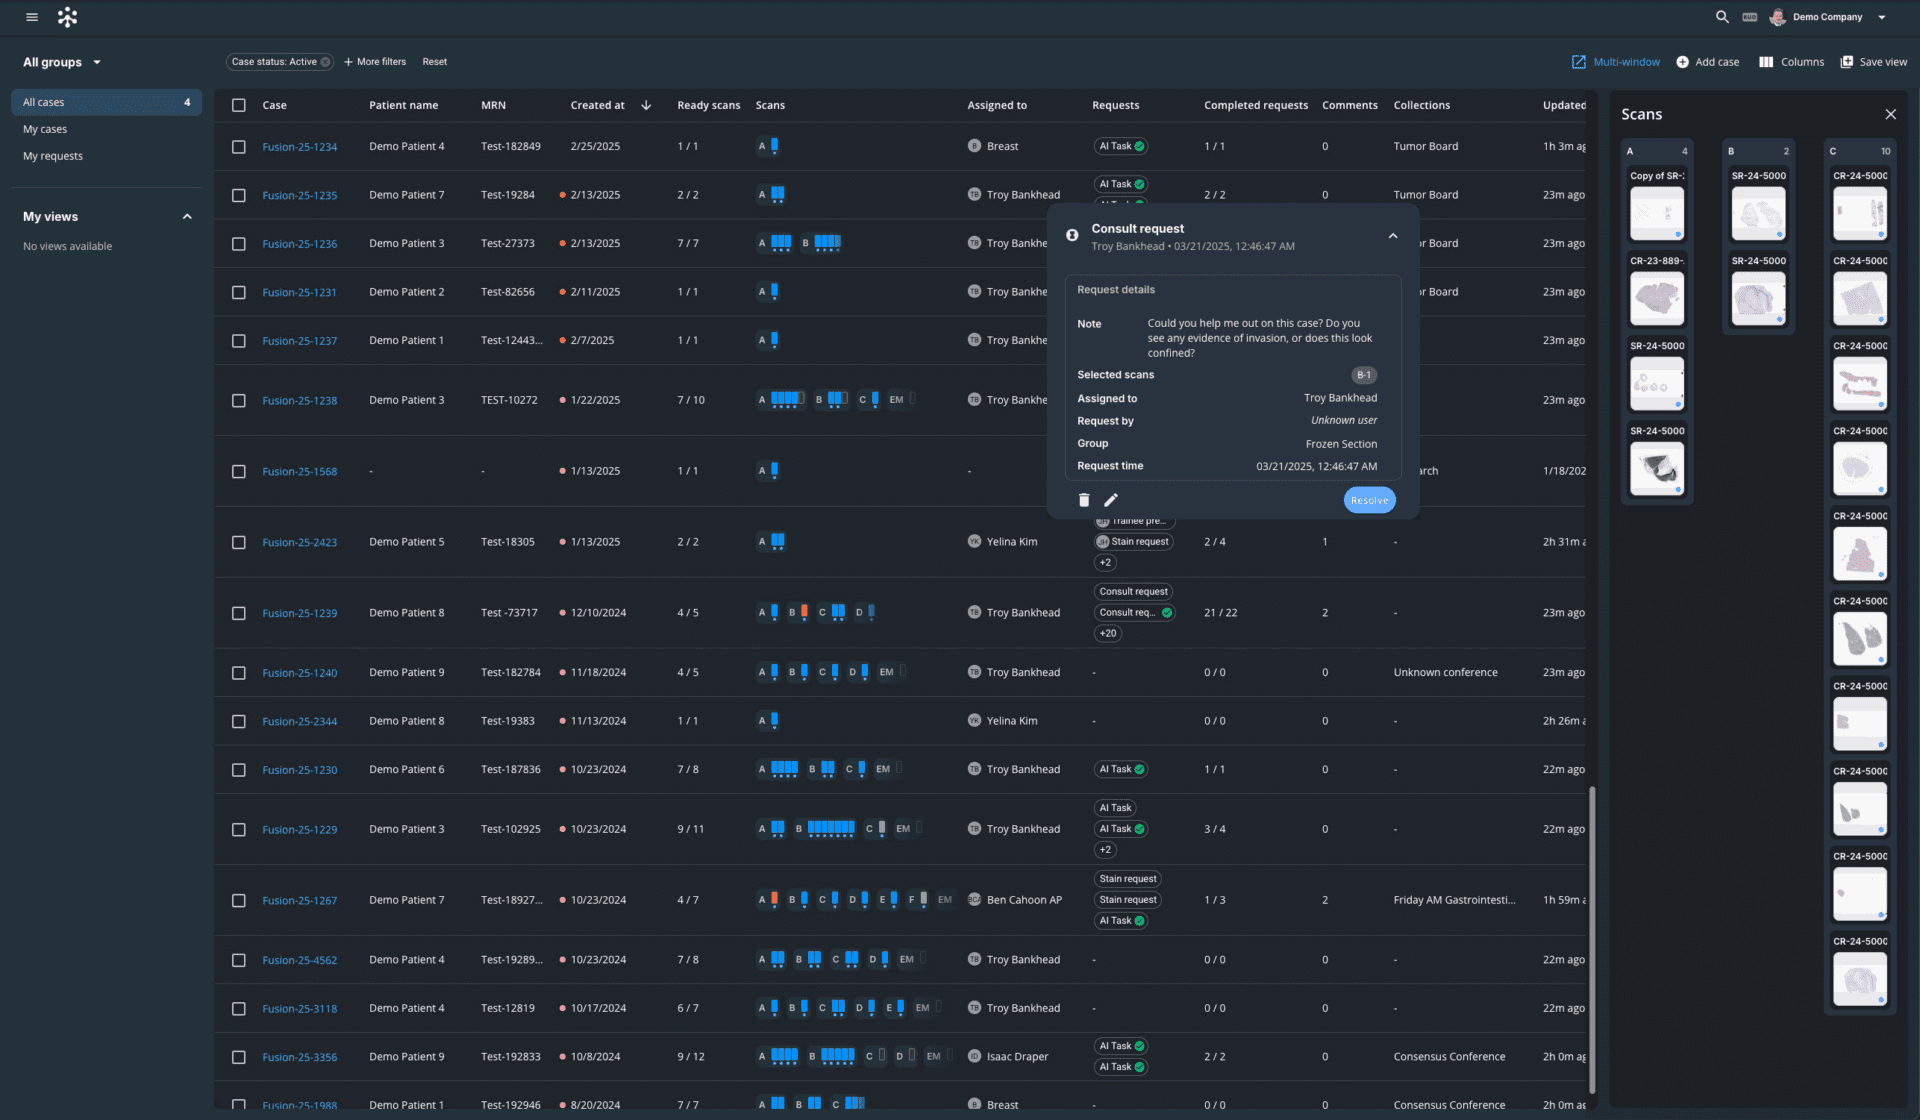
Task: Delete the consult request via trash icon
Action: (1084, 500)
